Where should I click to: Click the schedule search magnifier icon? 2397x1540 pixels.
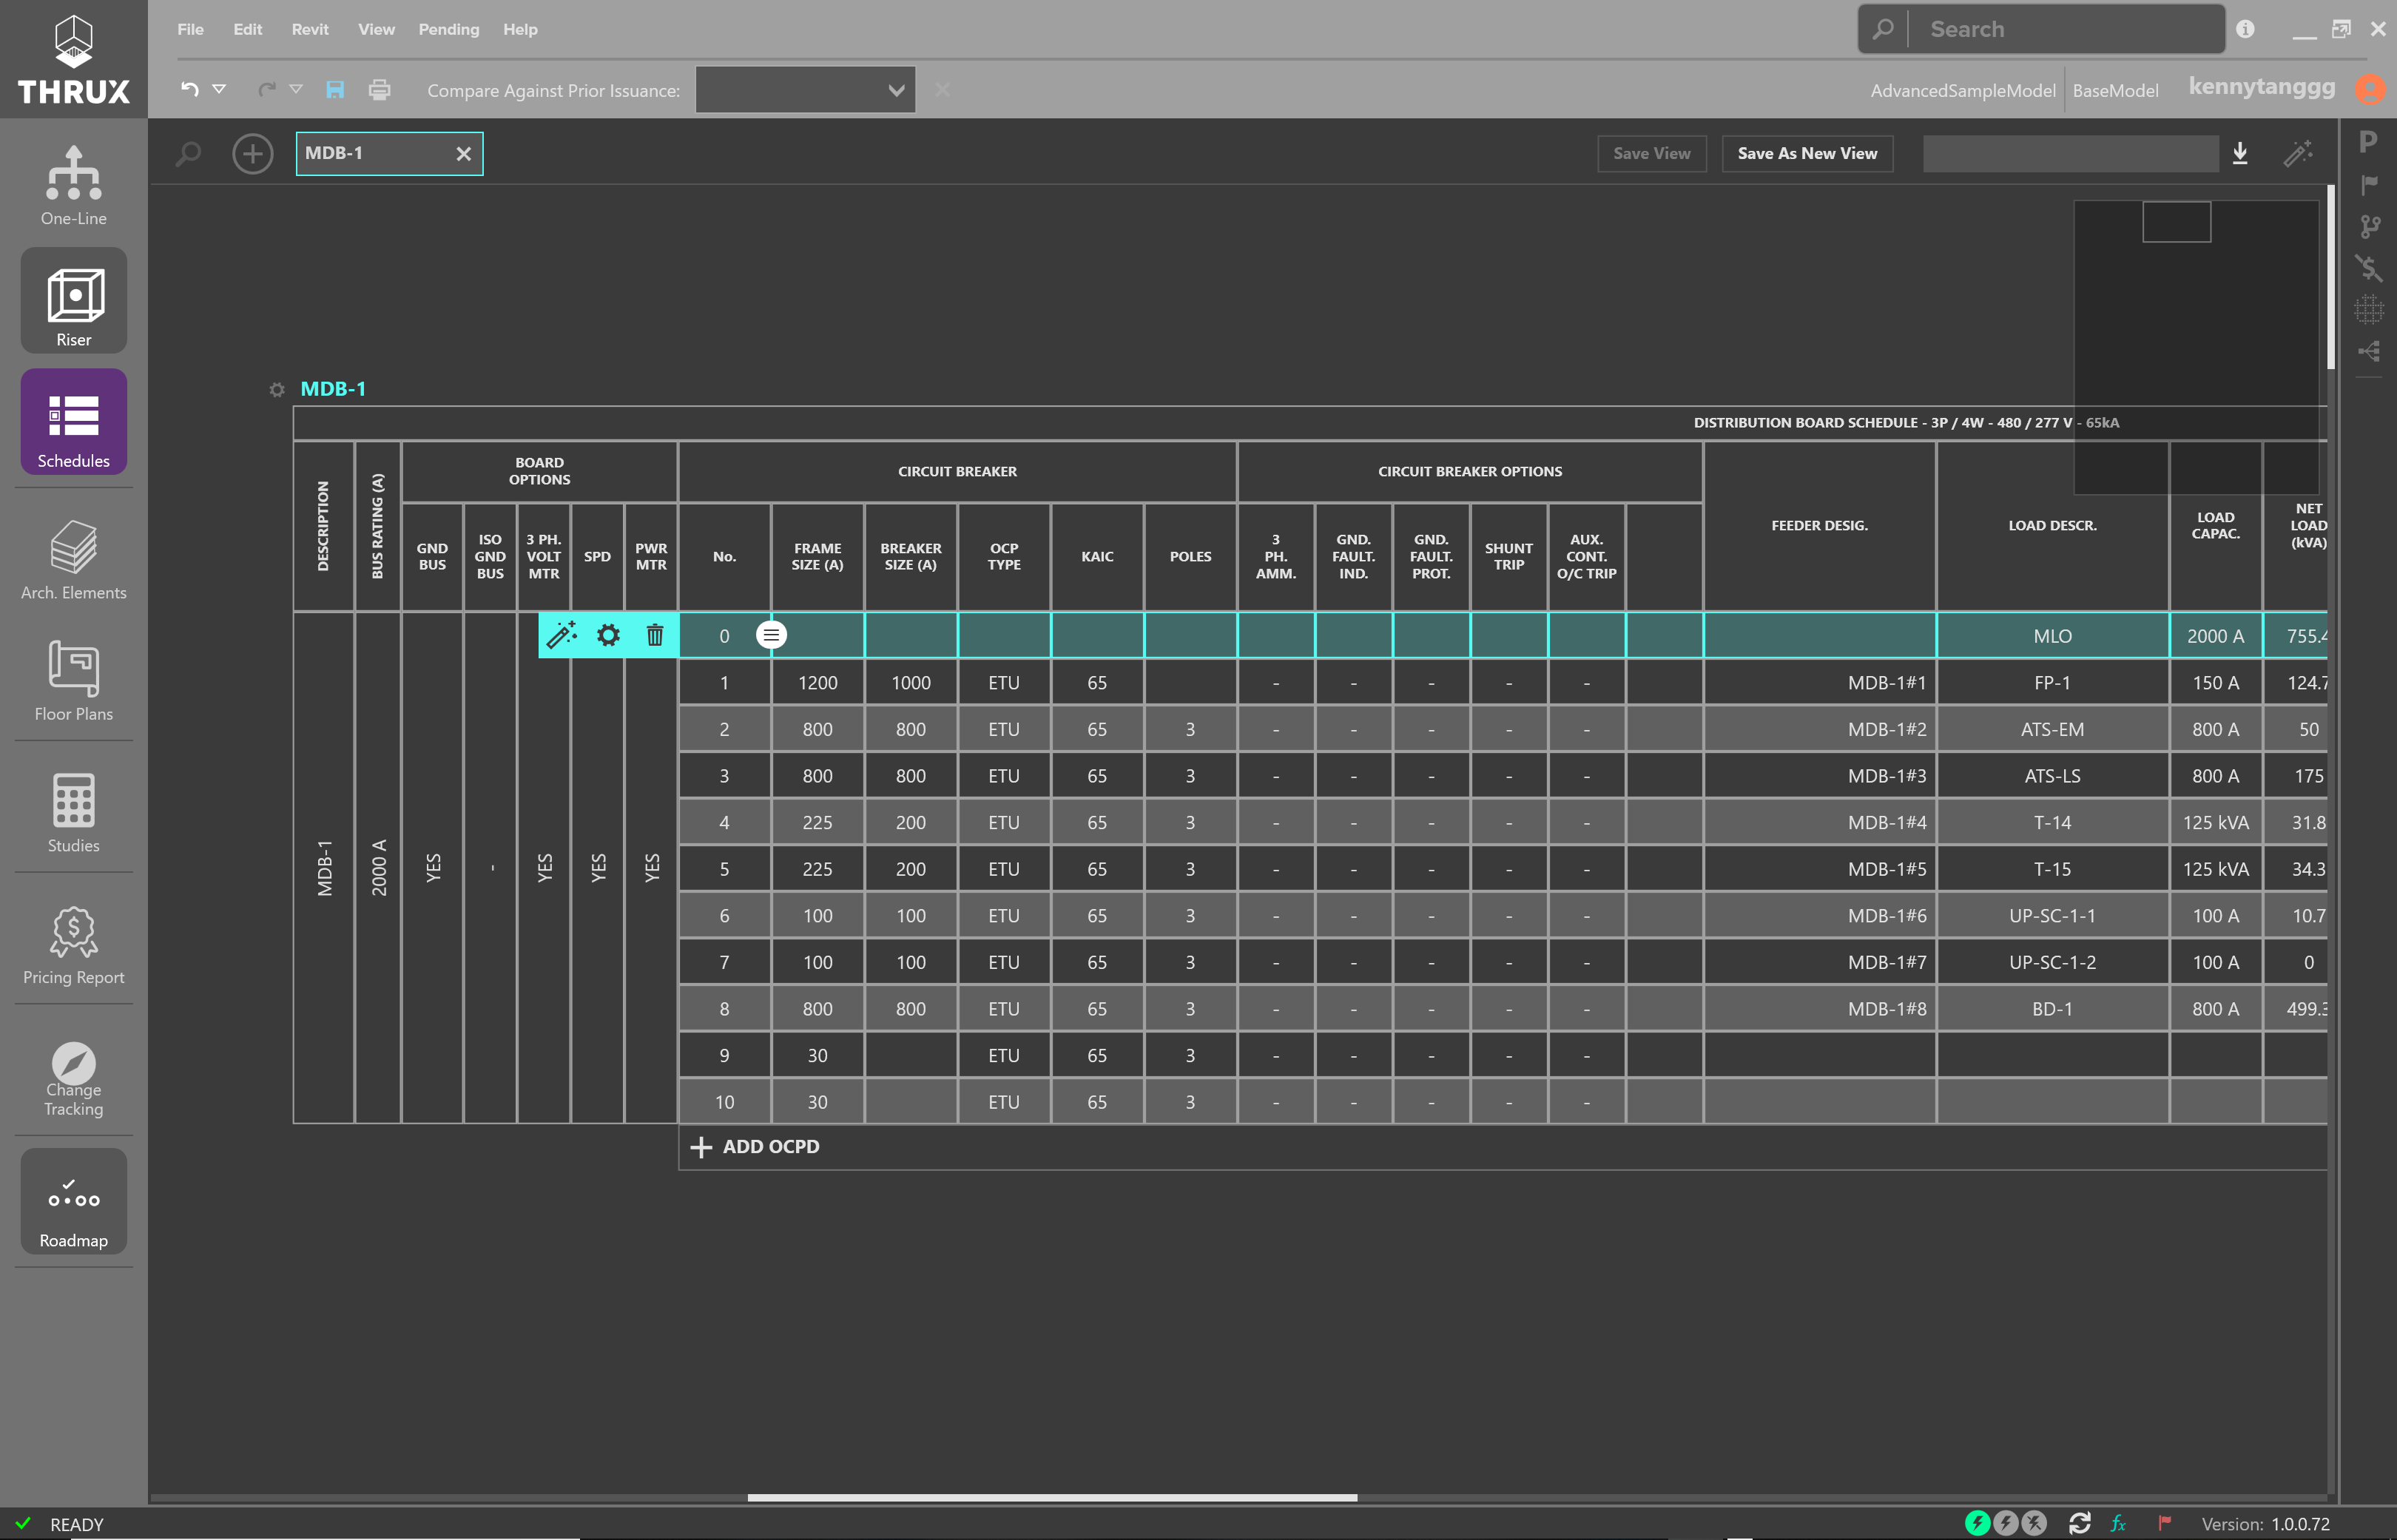(x=188, y=154)
